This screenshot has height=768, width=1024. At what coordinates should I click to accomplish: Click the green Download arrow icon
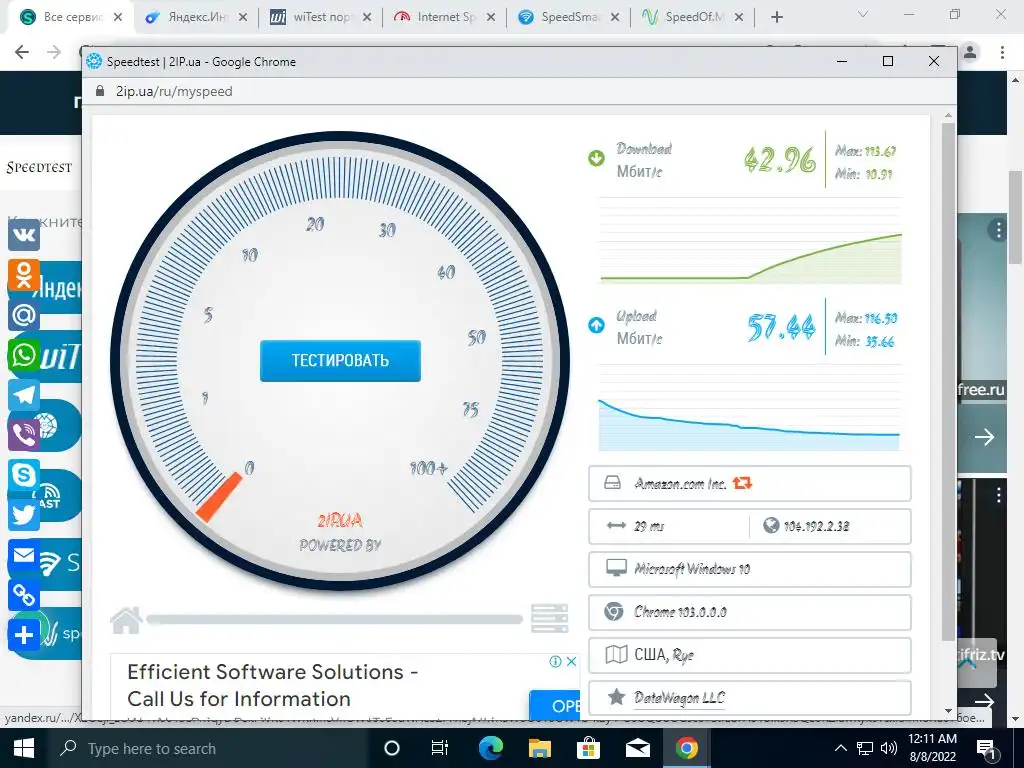[x=596, y=158]
